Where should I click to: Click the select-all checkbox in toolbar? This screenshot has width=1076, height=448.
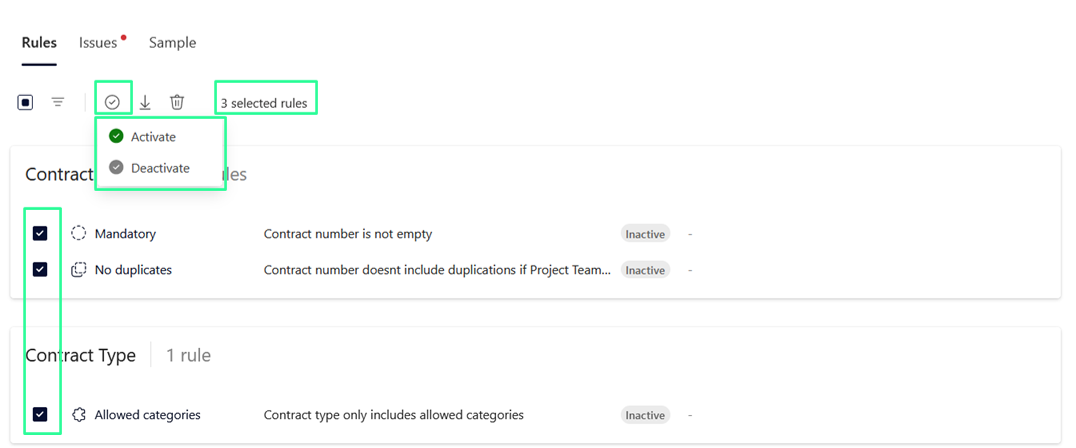[x=26, y=102]
